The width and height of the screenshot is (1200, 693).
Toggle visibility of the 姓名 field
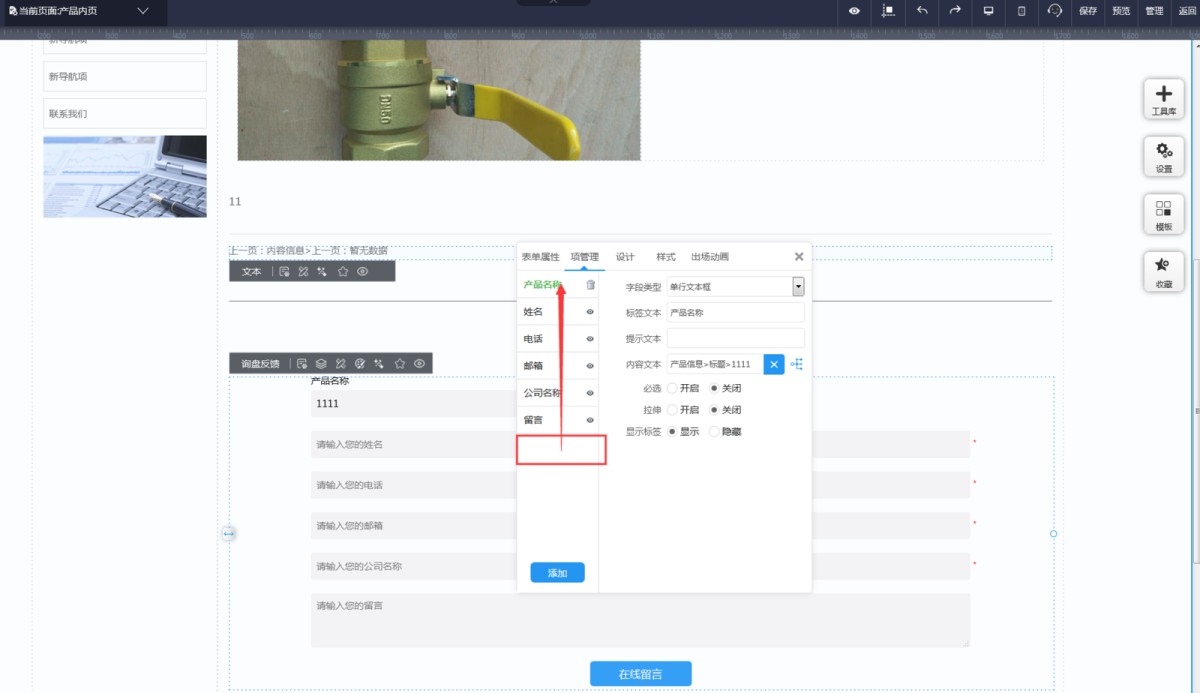click(x=590, y=312)
